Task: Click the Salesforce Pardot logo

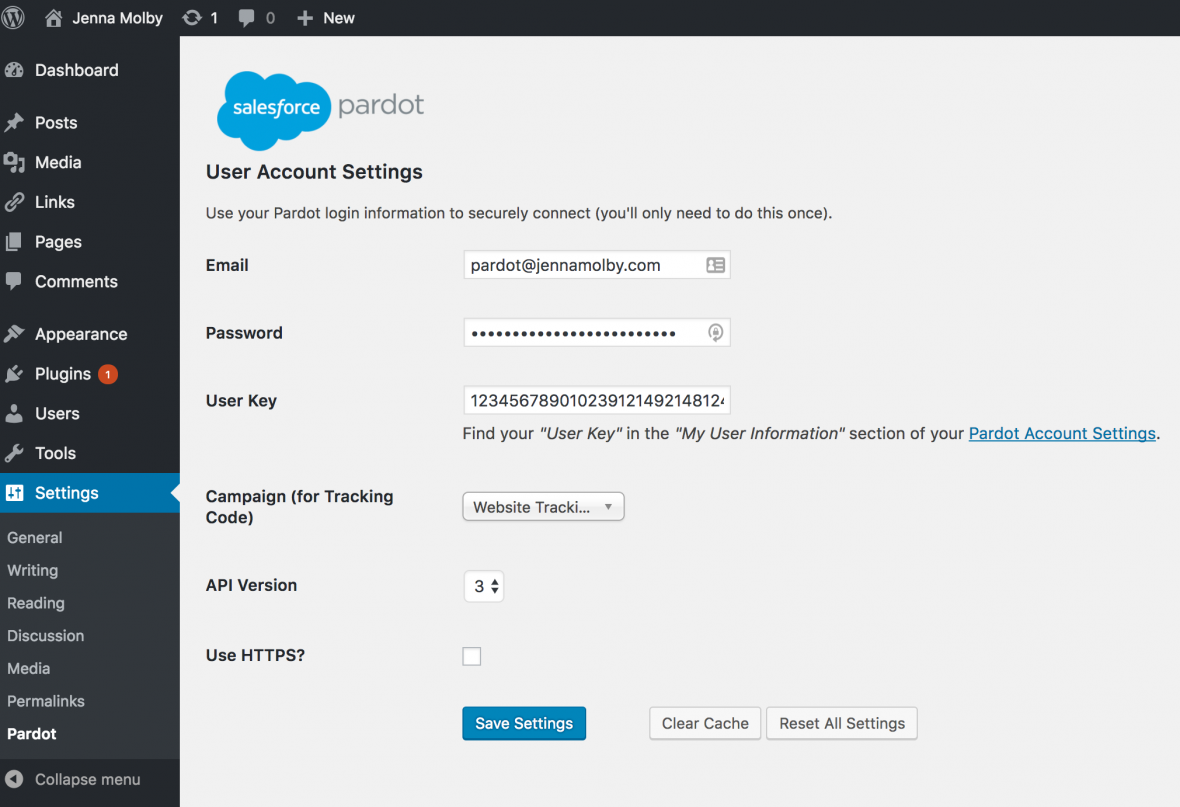Action: point(321,109)
